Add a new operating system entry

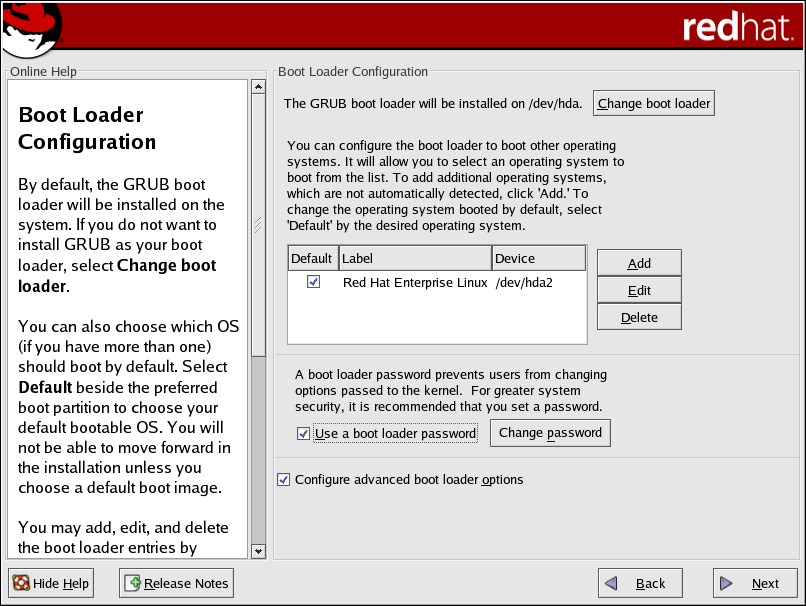point(639,263)
